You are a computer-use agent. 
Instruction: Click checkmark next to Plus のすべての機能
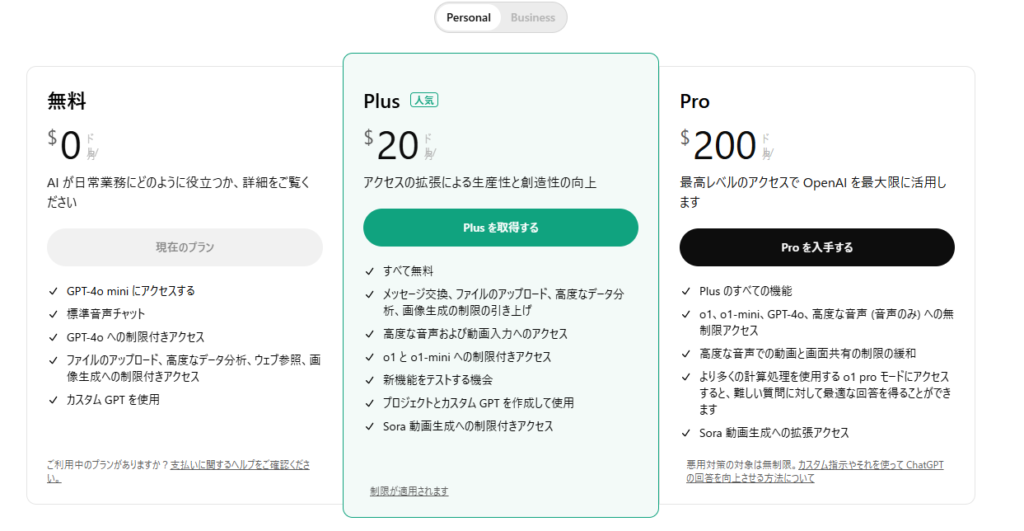point(686,291)
